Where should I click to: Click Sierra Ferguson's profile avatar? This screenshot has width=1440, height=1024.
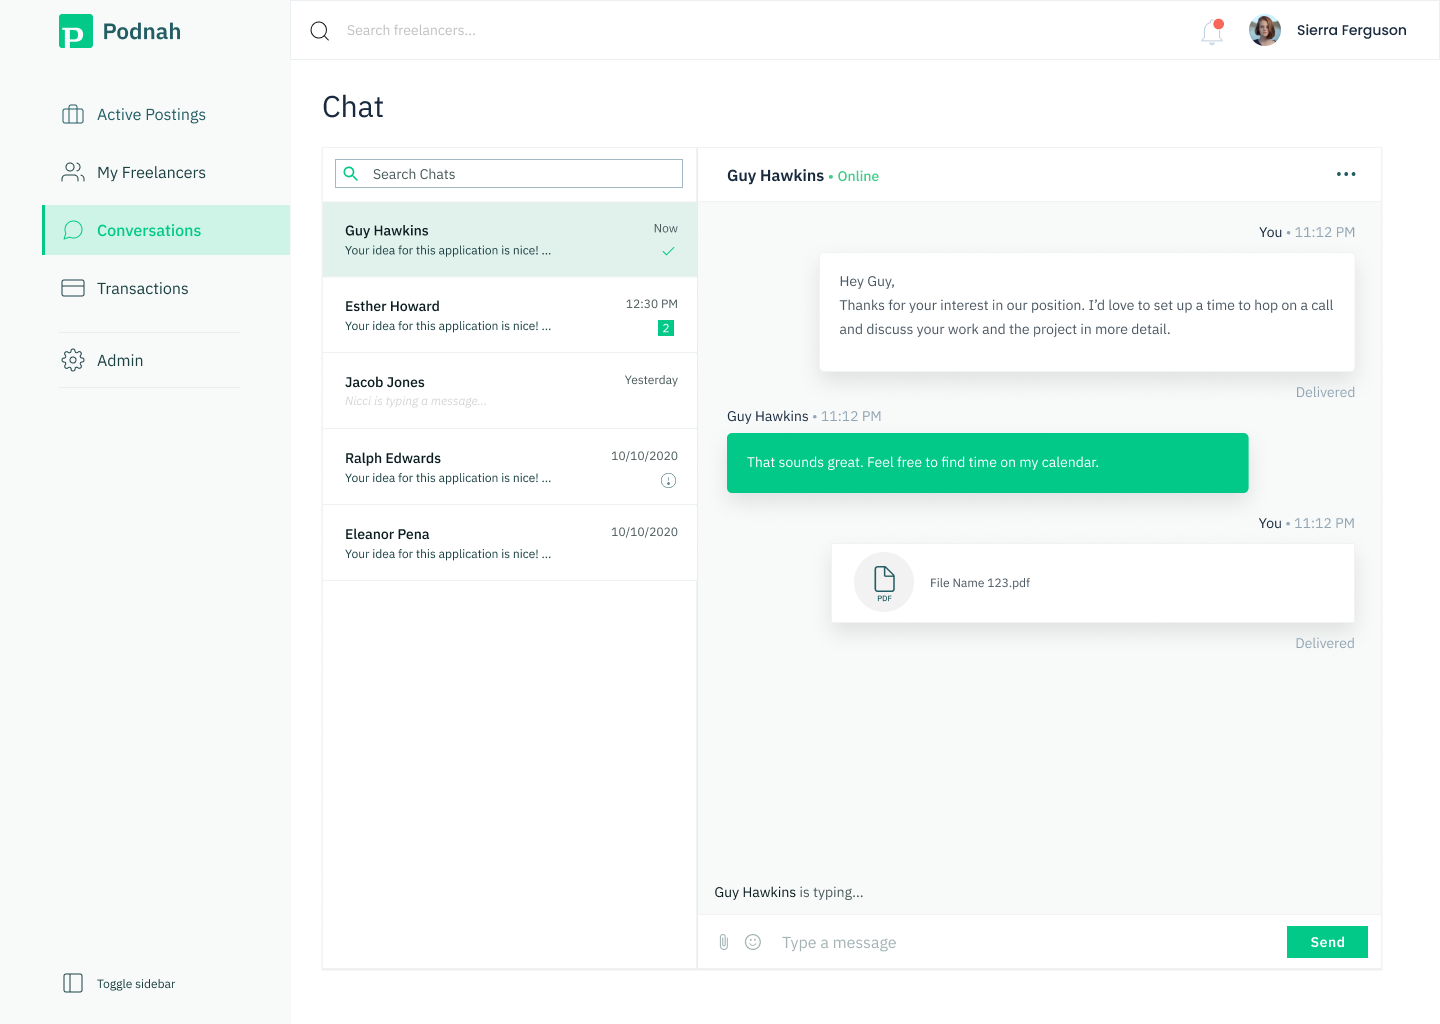click(1265, 30)
